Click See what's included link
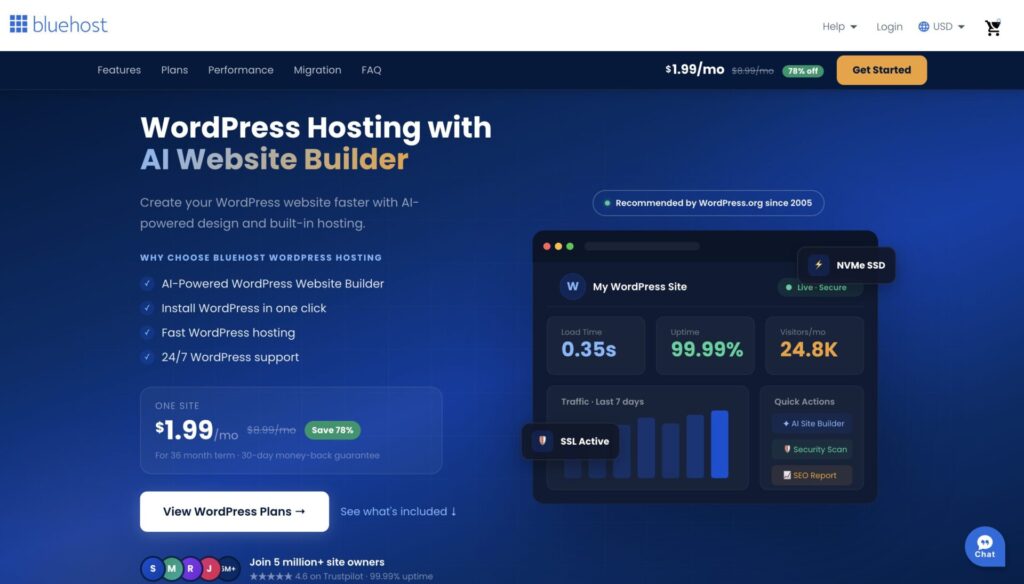 click(x=398, y=511)
